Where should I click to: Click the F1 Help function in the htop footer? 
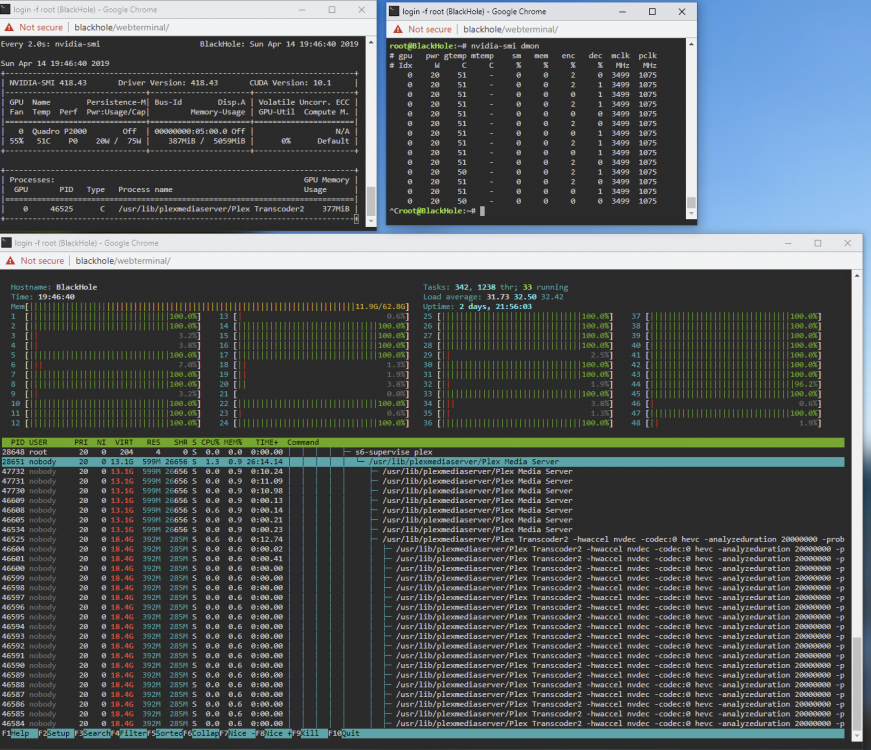click(x=15, y=733)
